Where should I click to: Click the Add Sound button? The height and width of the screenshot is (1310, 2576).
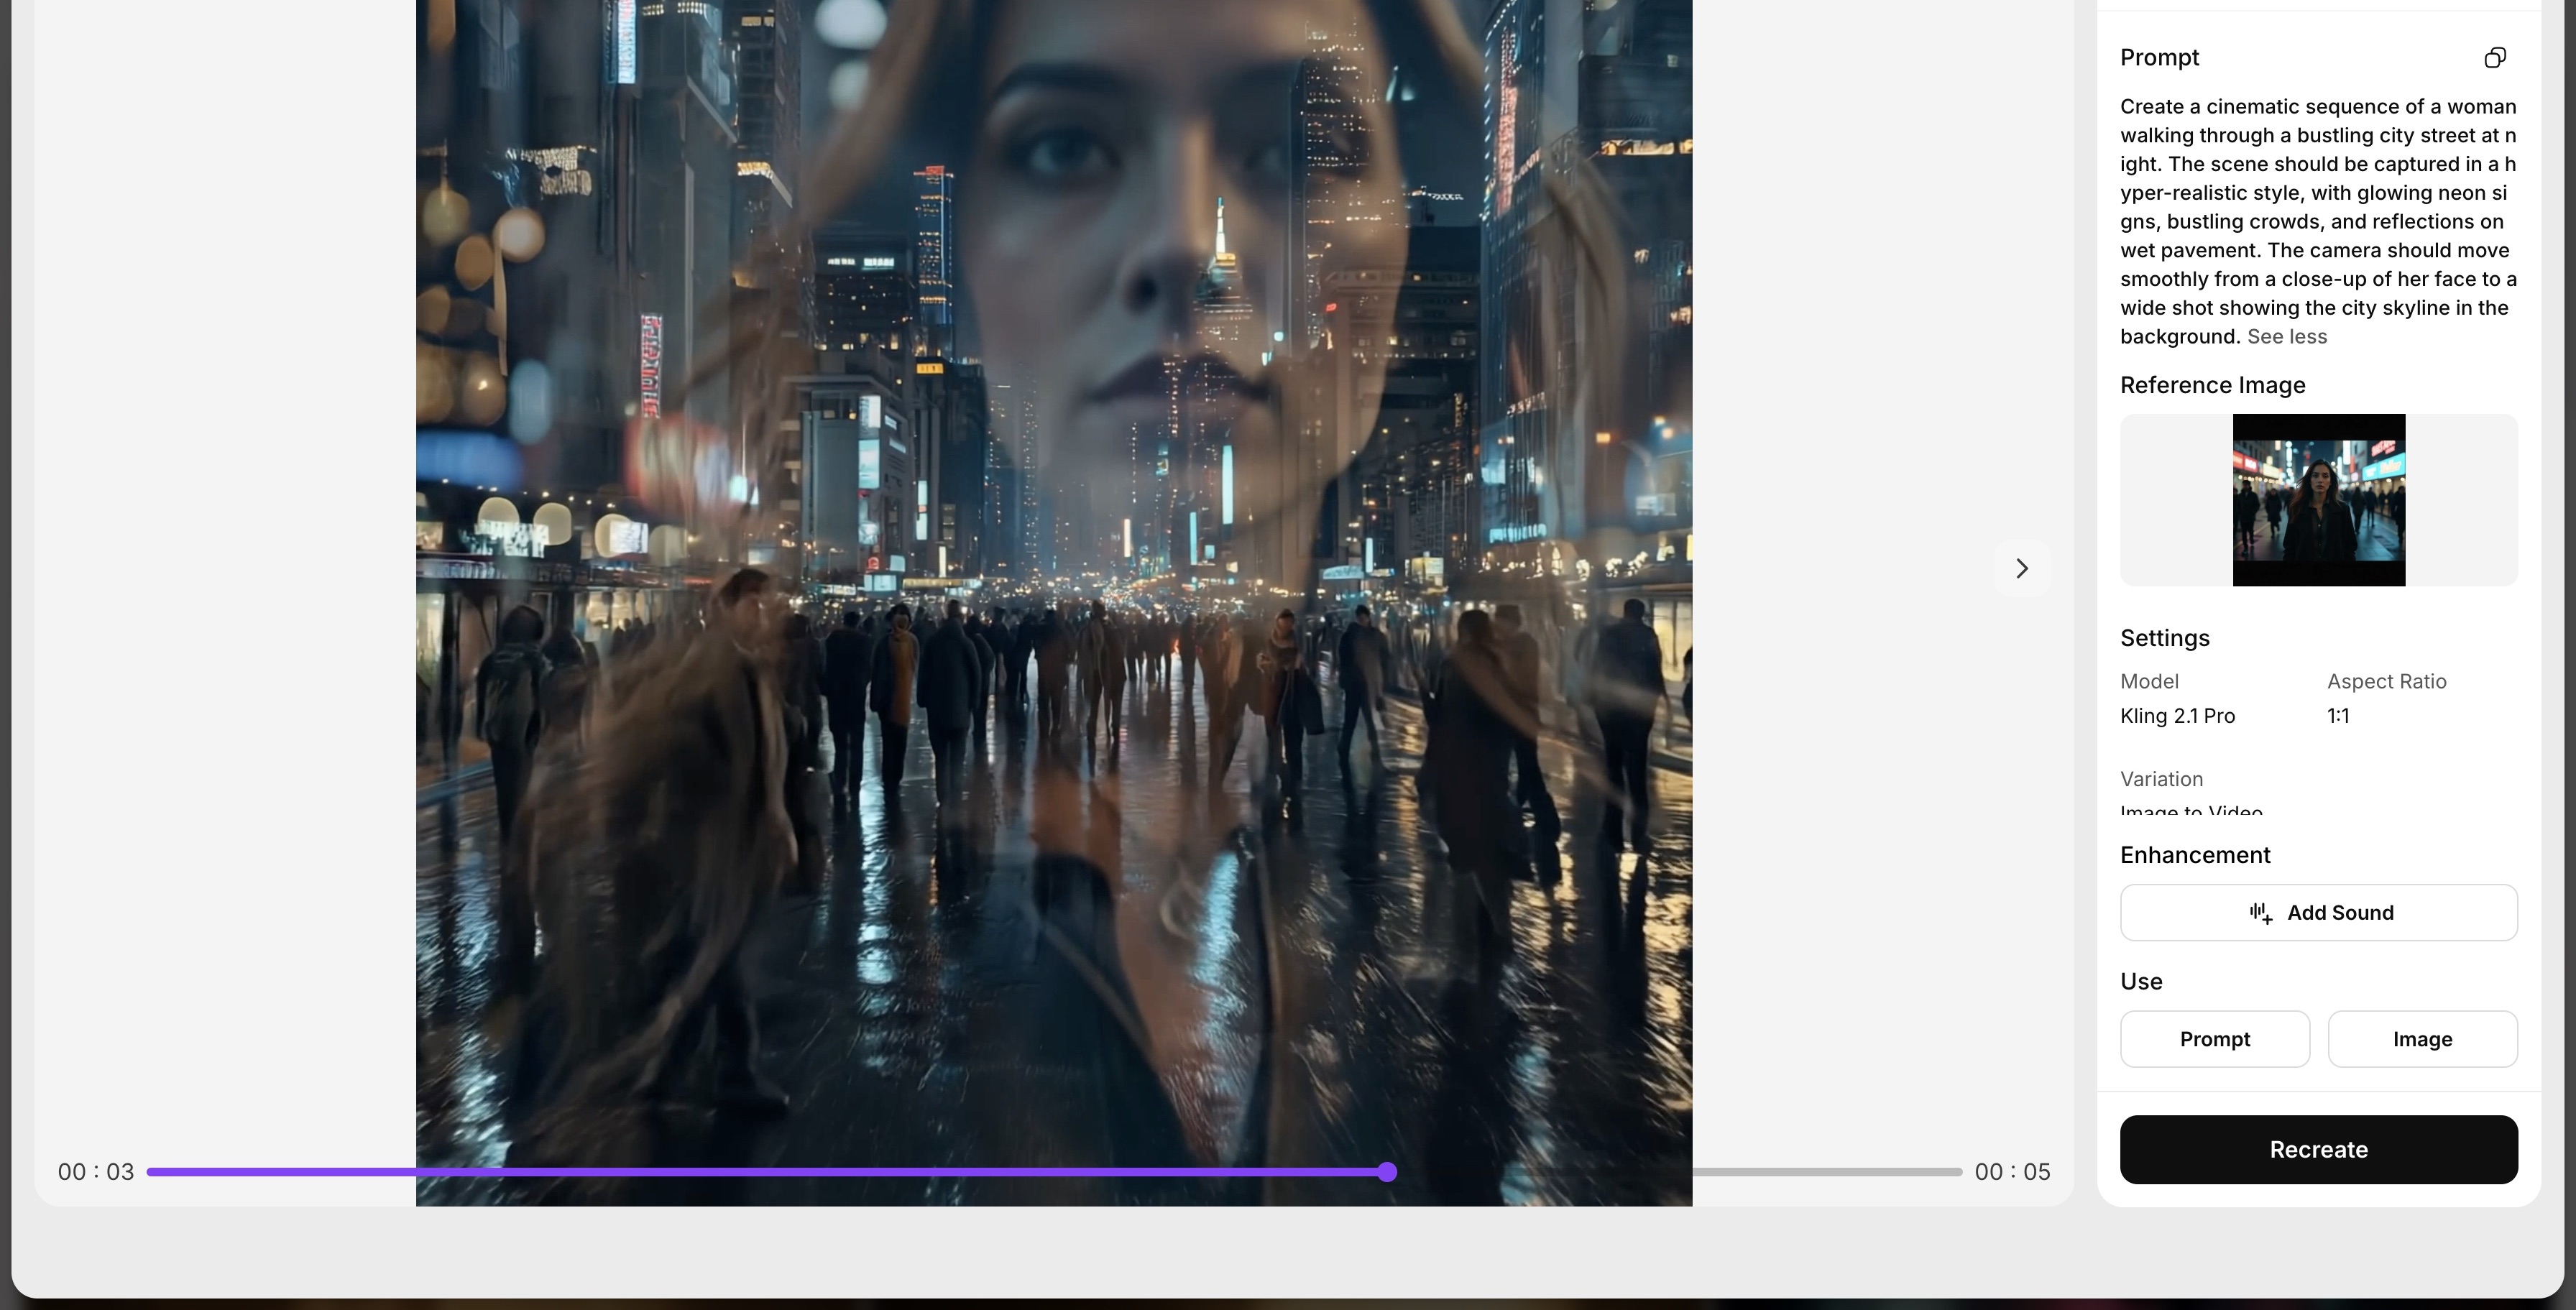2319,912
